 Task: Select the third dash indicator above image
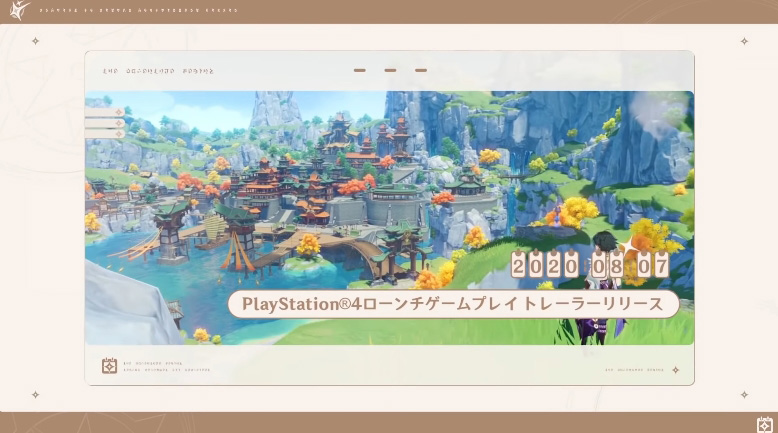[x=421, y=71]
